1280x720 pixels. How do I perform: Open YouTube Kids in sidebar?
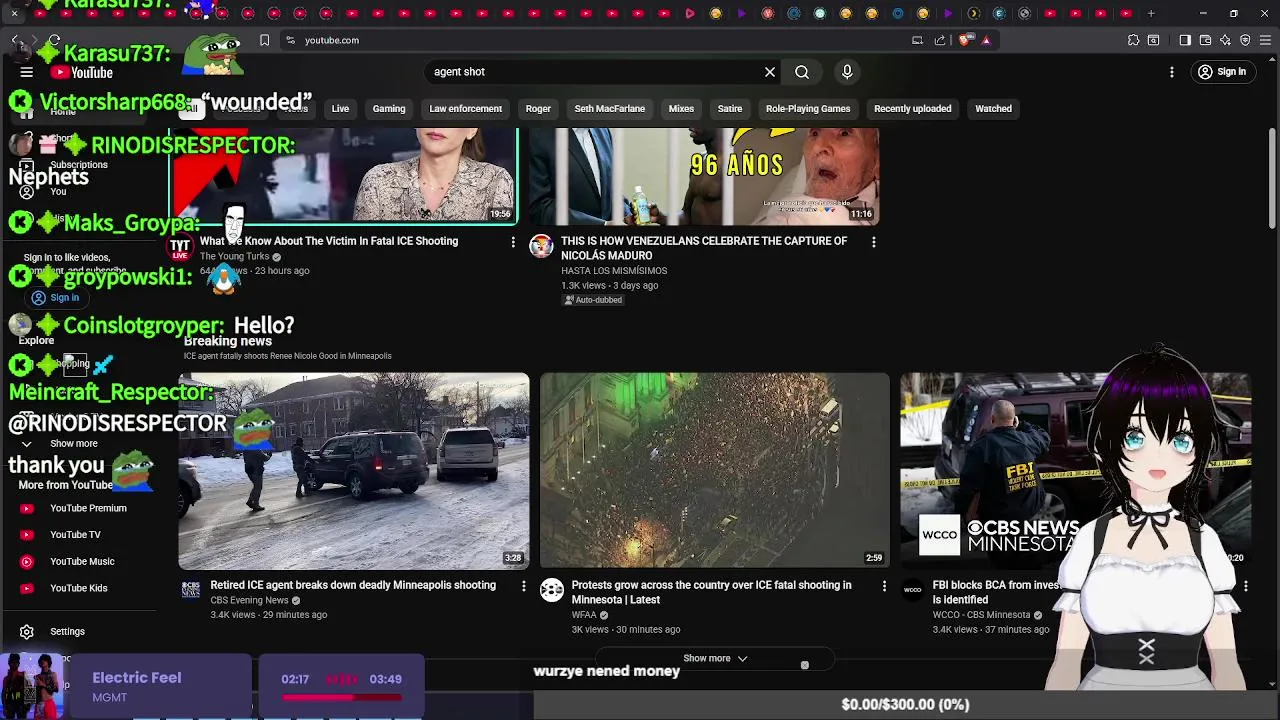click(x=80, y=588)
